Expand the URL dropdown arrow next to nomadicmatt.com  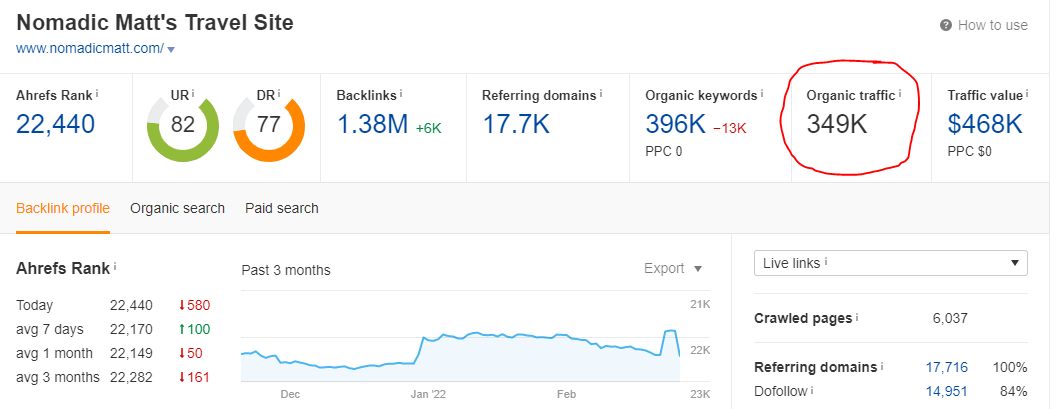171,49
